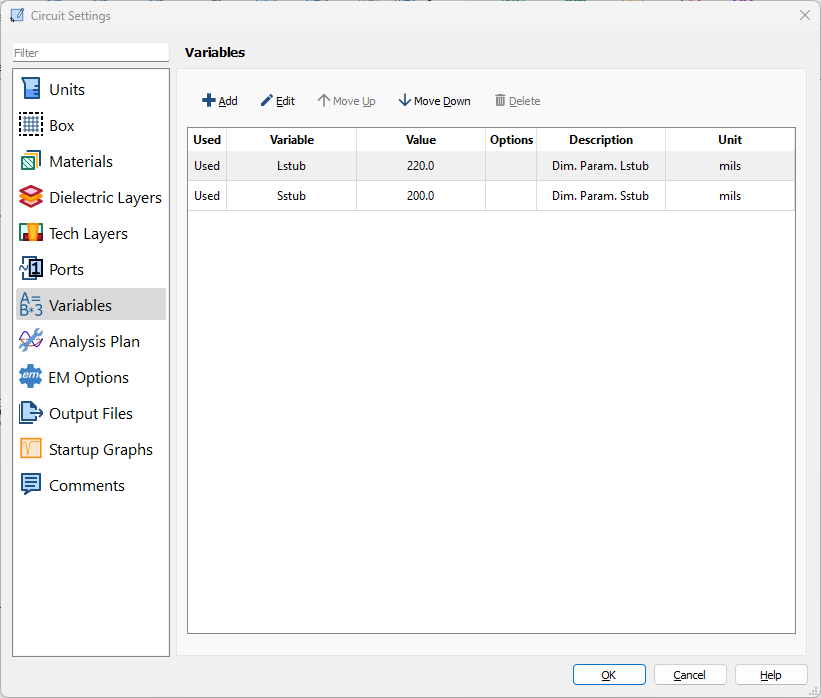Select the EM Options gear icon

(x=31, y=376)
